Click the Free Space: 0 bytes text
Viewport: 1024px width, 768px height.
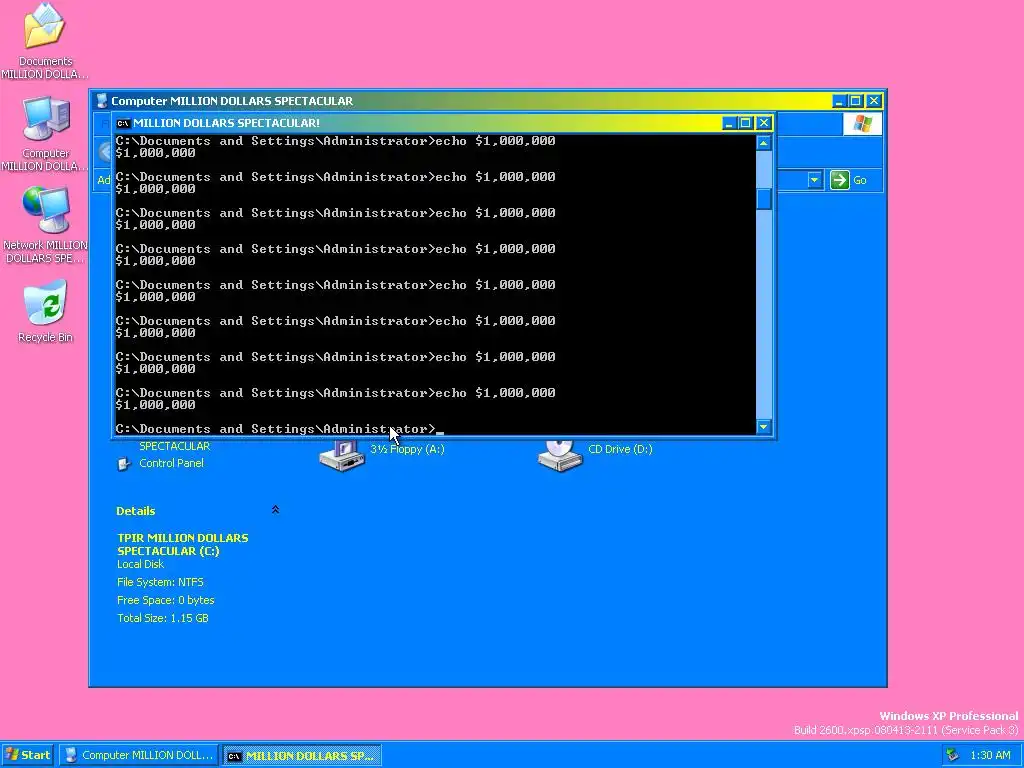point(166,600)
